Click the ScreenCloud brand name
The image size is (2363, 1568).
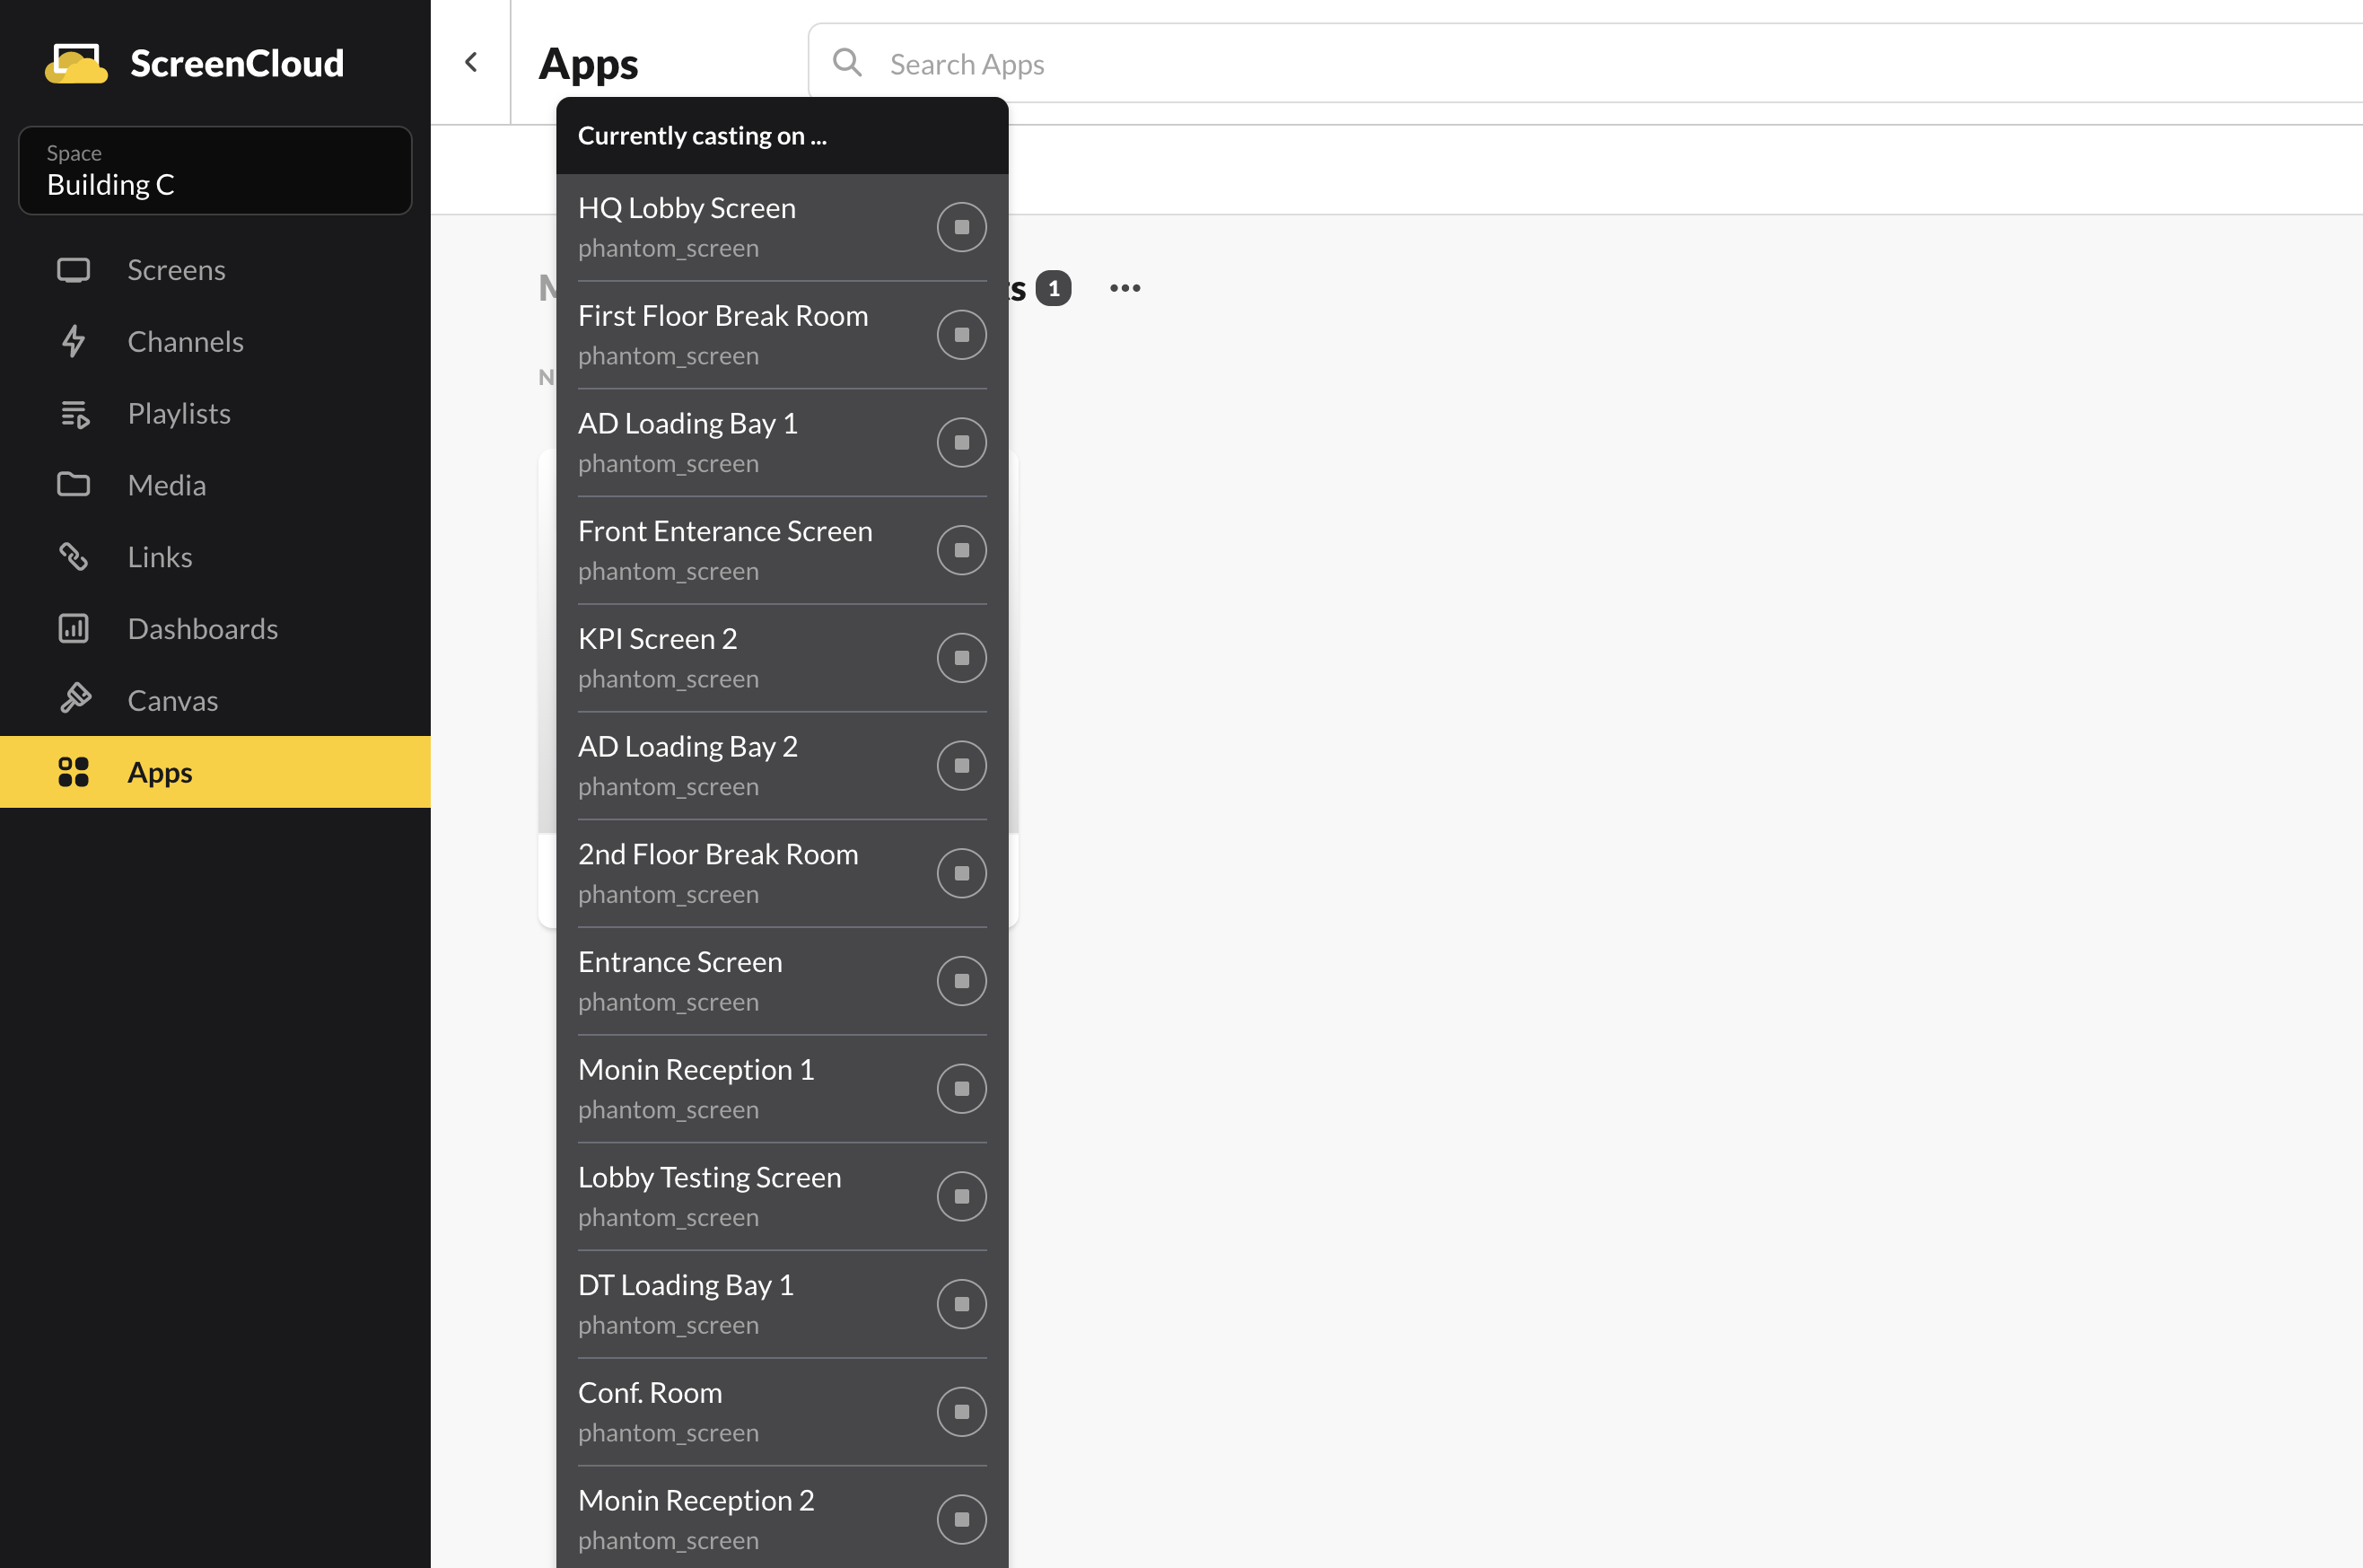237,63
